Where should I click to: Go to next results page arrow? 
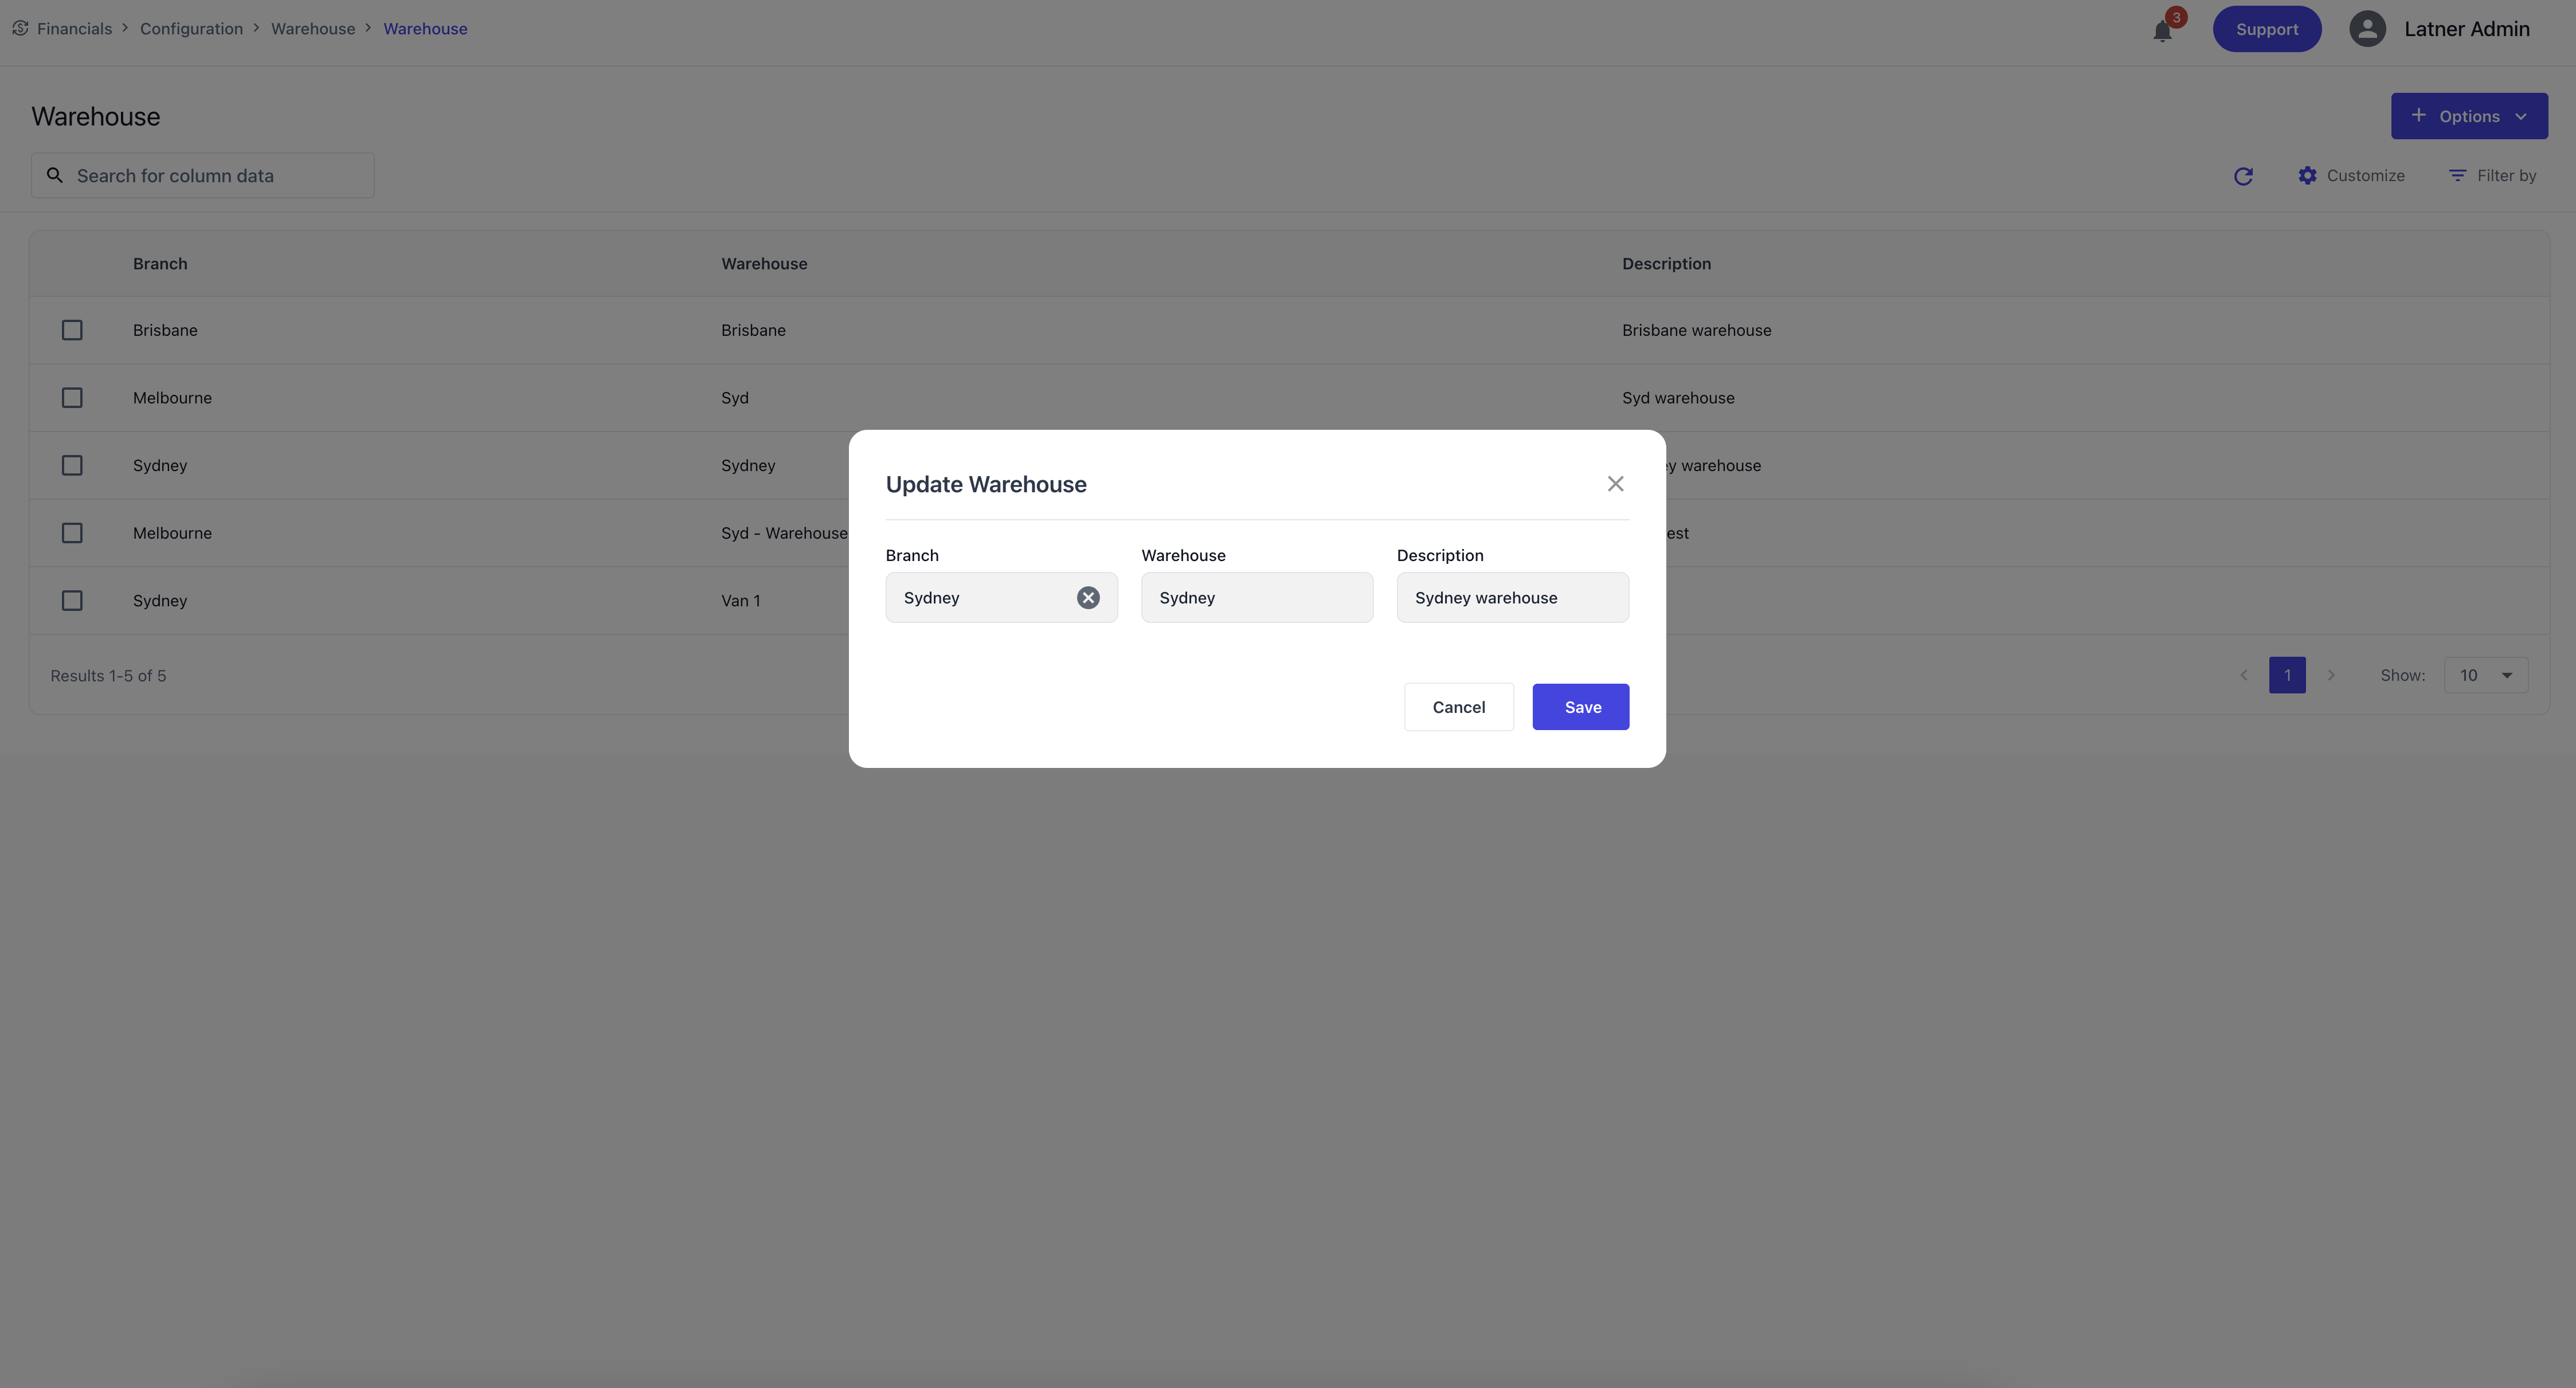pyautogui.click(x=2331, y=675)
